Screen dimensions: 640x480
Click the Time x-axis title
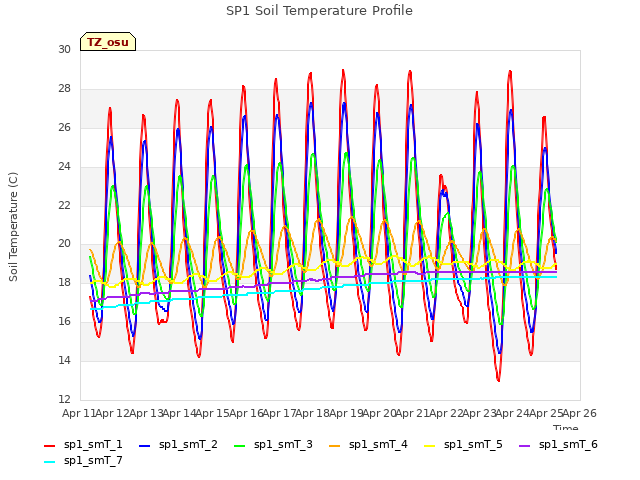(566, 427)
